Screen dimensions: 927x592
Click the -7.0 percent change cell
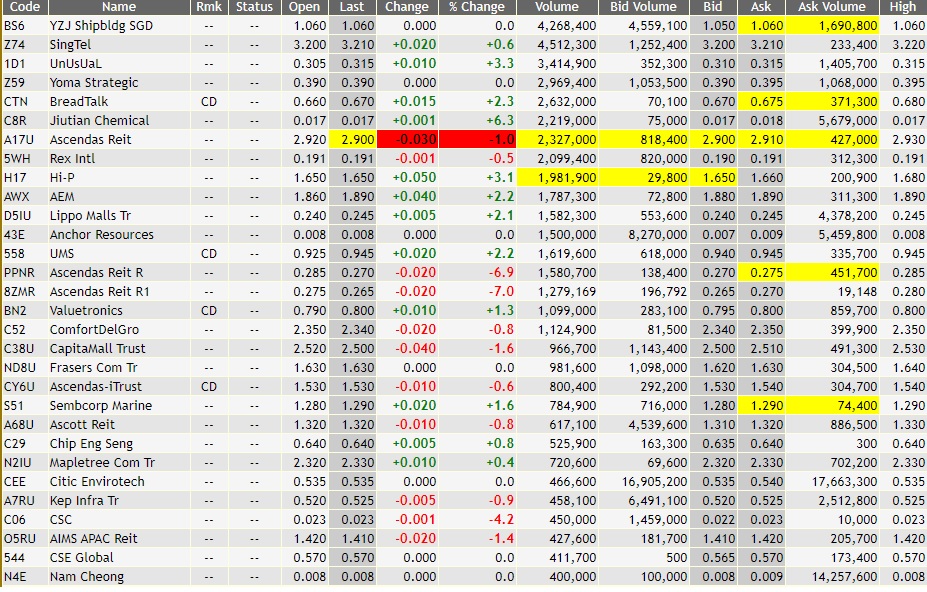501,292
